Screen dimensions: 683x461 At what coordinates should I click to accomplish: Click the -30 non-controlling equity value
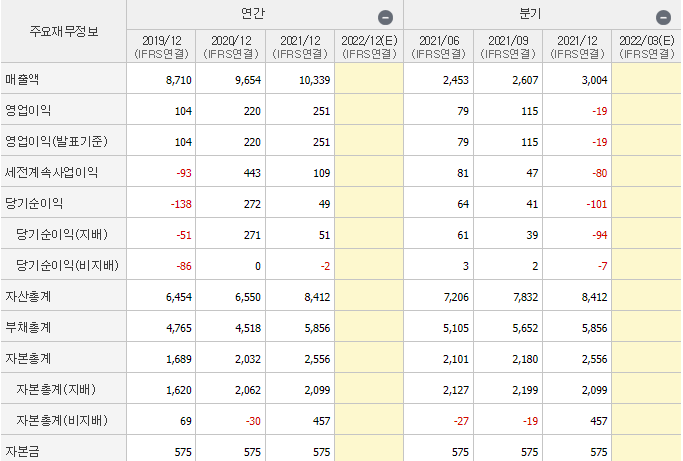(253, 421)
